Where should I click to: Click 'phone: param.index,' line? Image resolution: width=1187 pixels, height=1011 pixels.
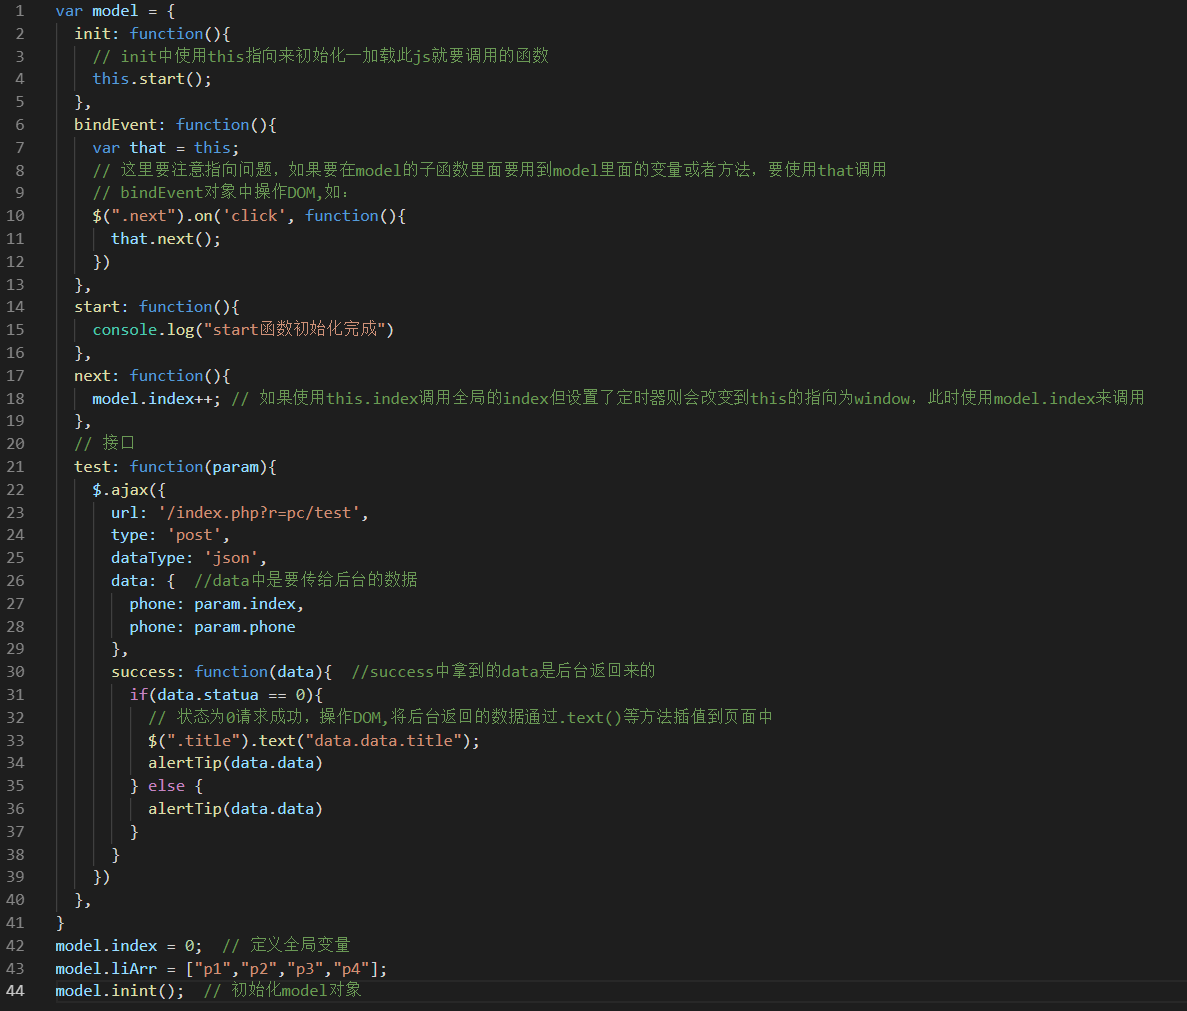pos(217,604)
